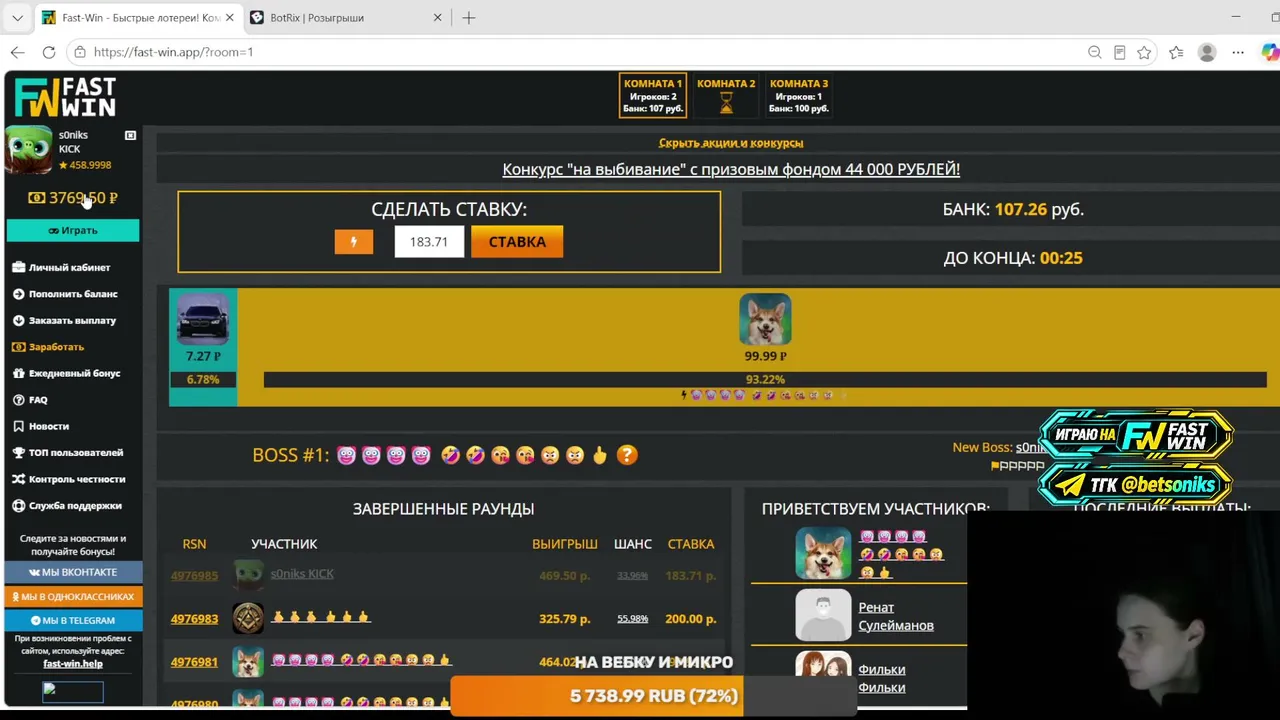Click the small icon beside the s0niks username
This screenshot has height=720, width=1280.
[x=130, y=135]
